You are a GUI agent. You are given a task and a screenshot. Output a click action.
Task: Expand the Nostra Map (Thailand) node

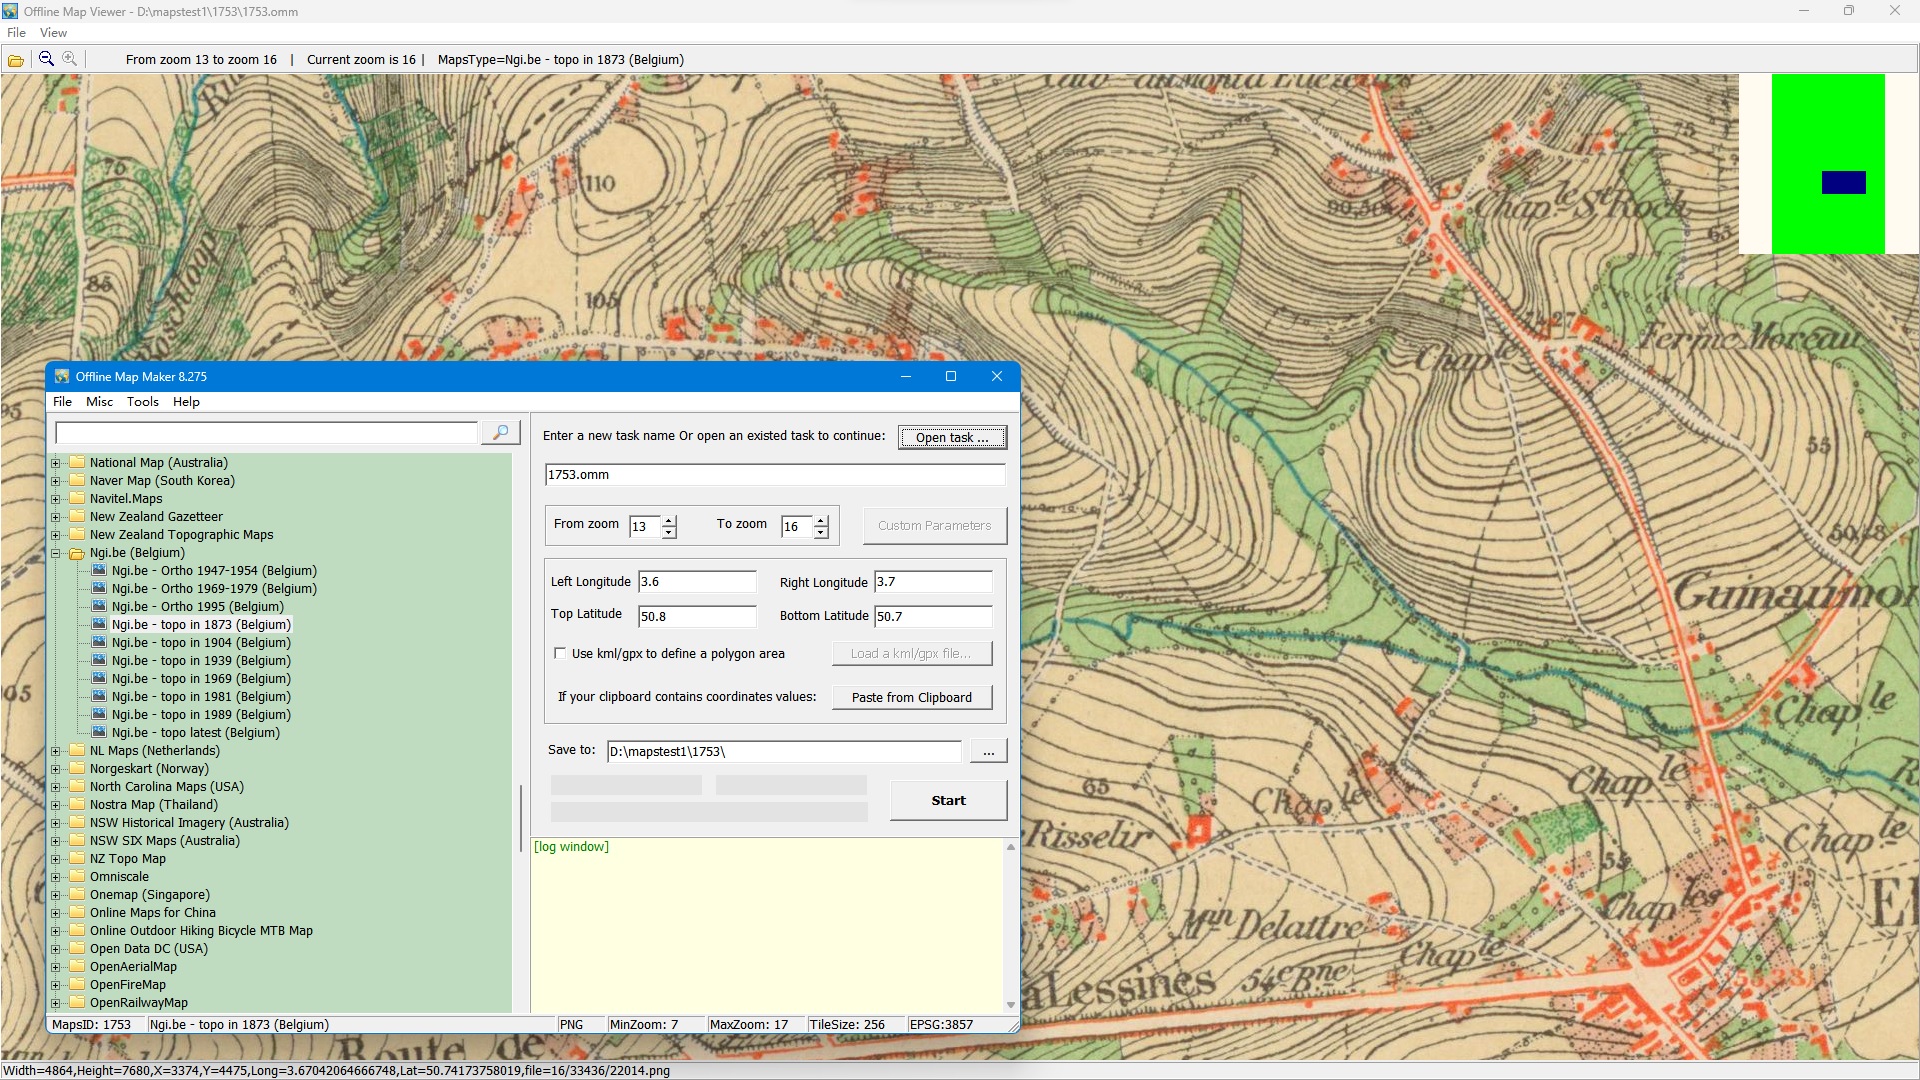coord(56,805)
